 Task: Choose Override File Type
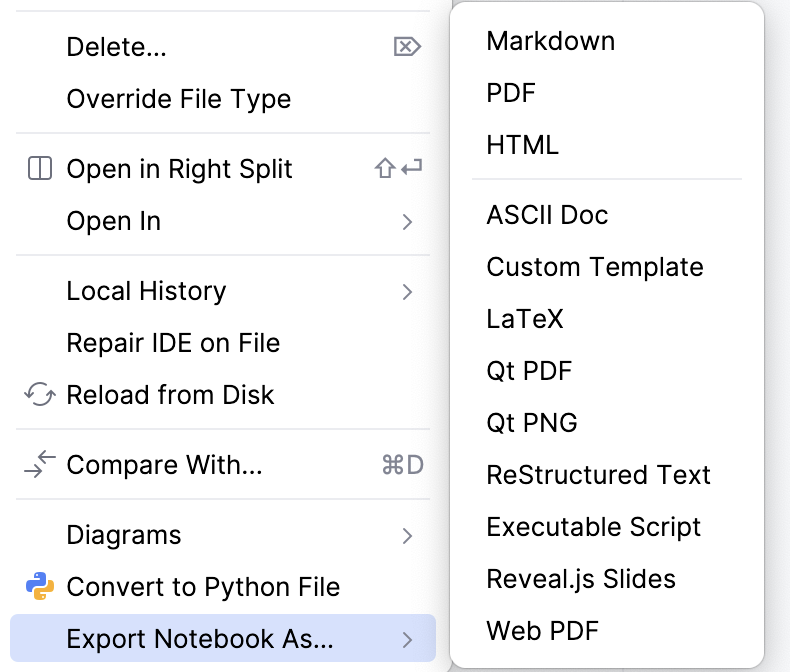pos(179,99)
